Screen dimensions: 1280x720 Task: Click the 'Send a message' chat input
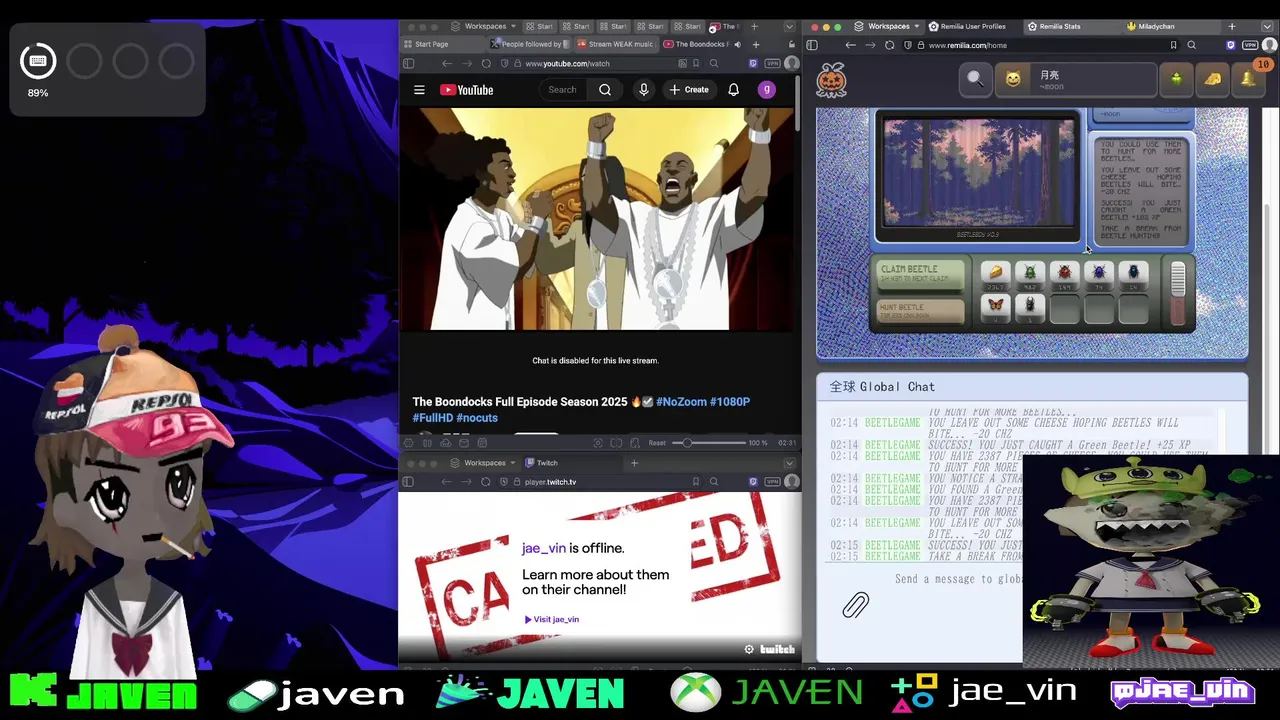(958, 579)
